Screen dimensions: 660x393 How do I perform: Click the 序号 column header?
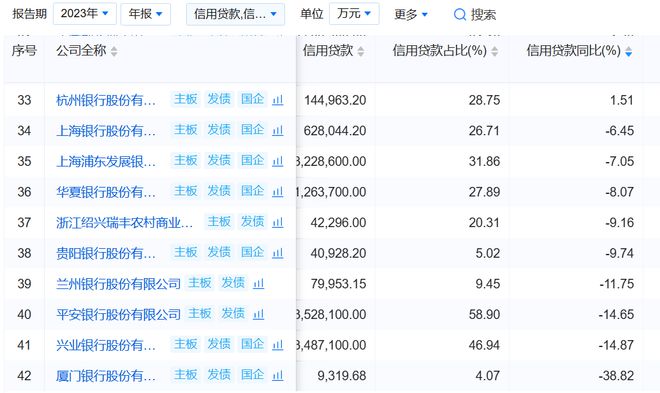(x=24, y=51)
